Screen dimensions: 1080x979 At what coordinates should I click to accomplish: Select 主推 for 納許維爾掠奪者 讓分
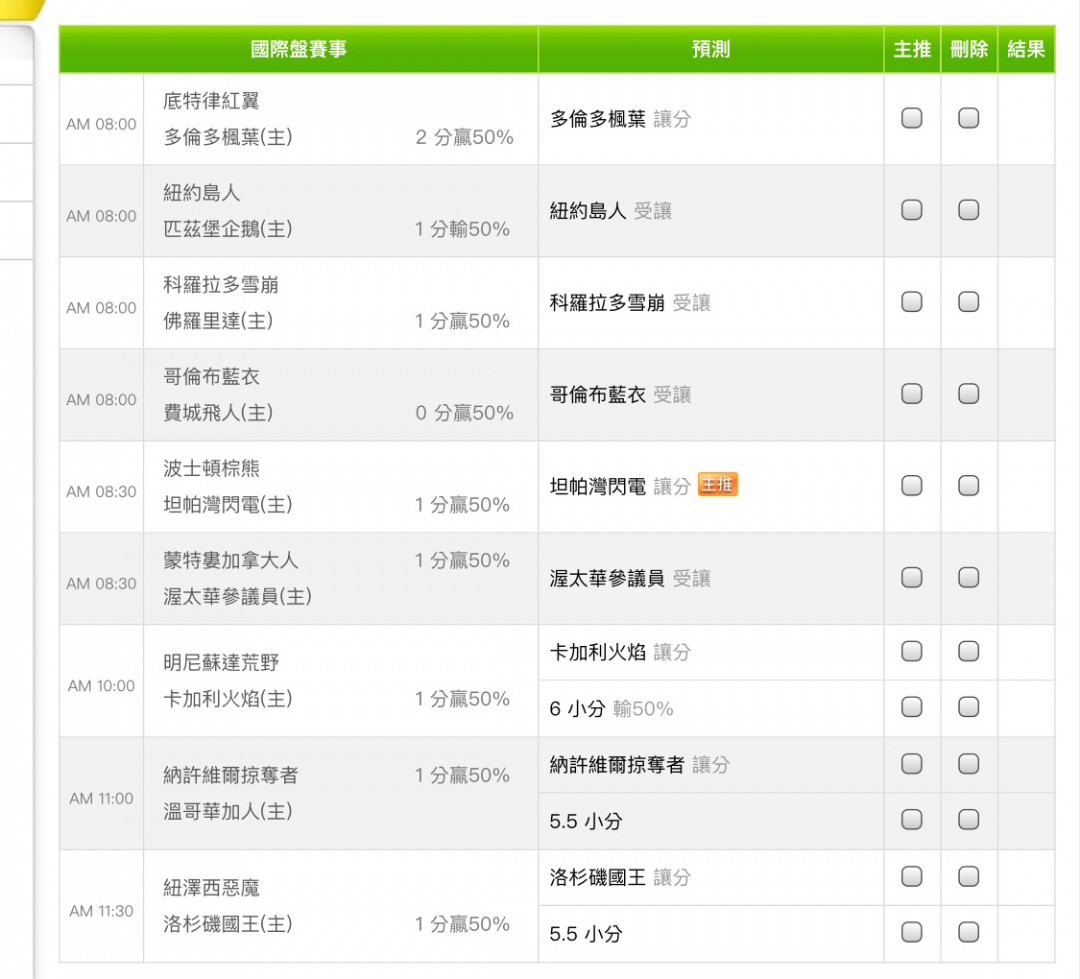(911, 763)
